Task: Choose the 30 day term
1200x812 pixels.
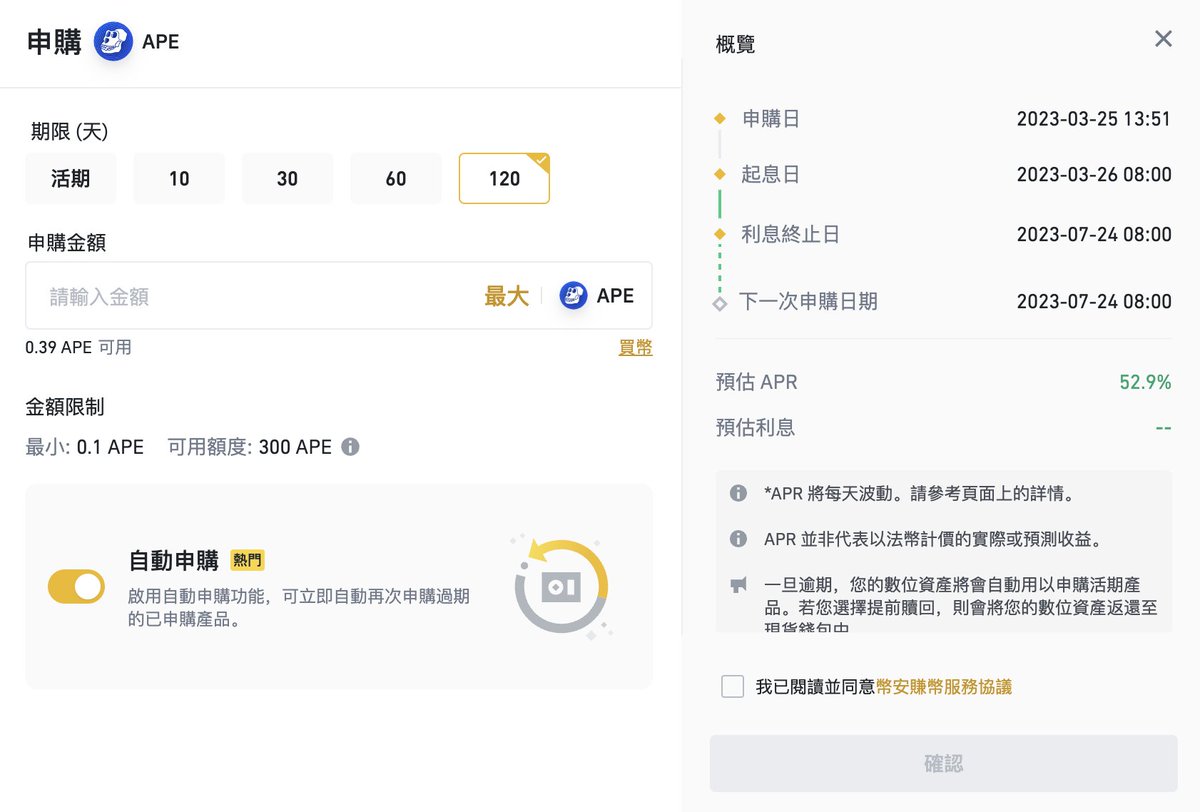Action: click(287, 179)
